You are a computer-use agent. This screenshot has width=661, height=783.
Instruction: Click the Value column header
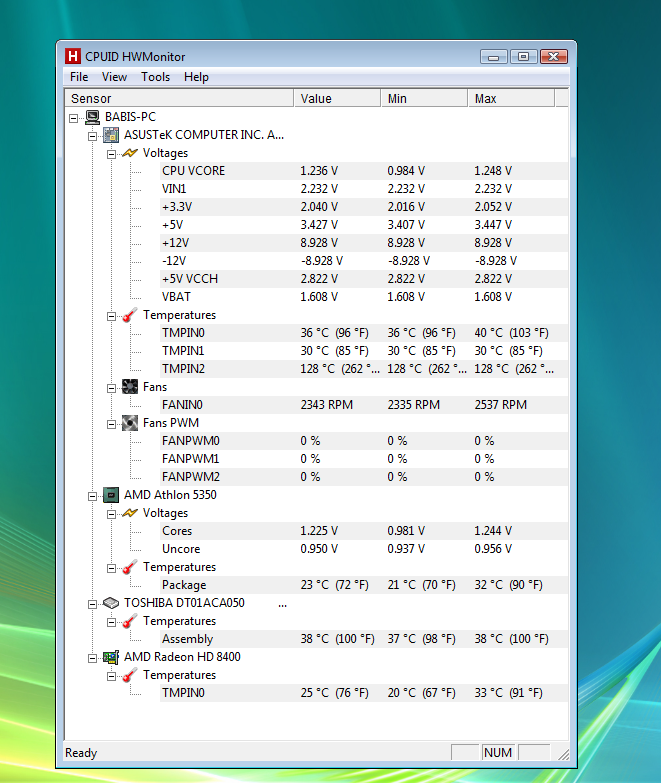337,98
